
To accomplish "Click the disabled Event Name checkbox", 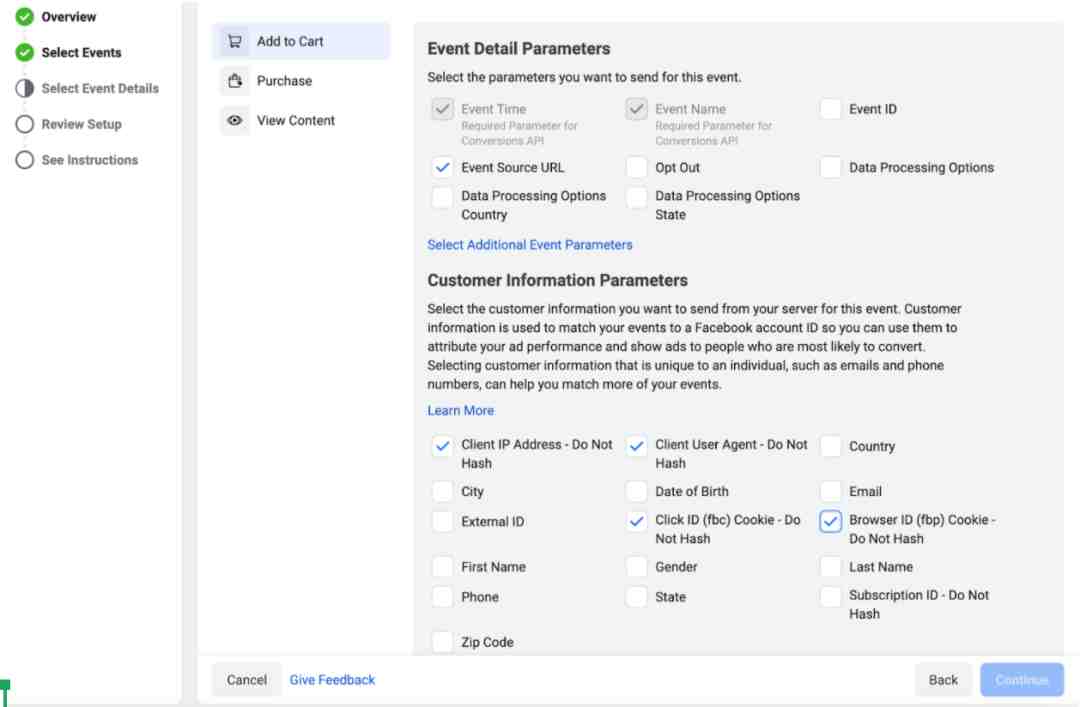I will tap(636, 109).
